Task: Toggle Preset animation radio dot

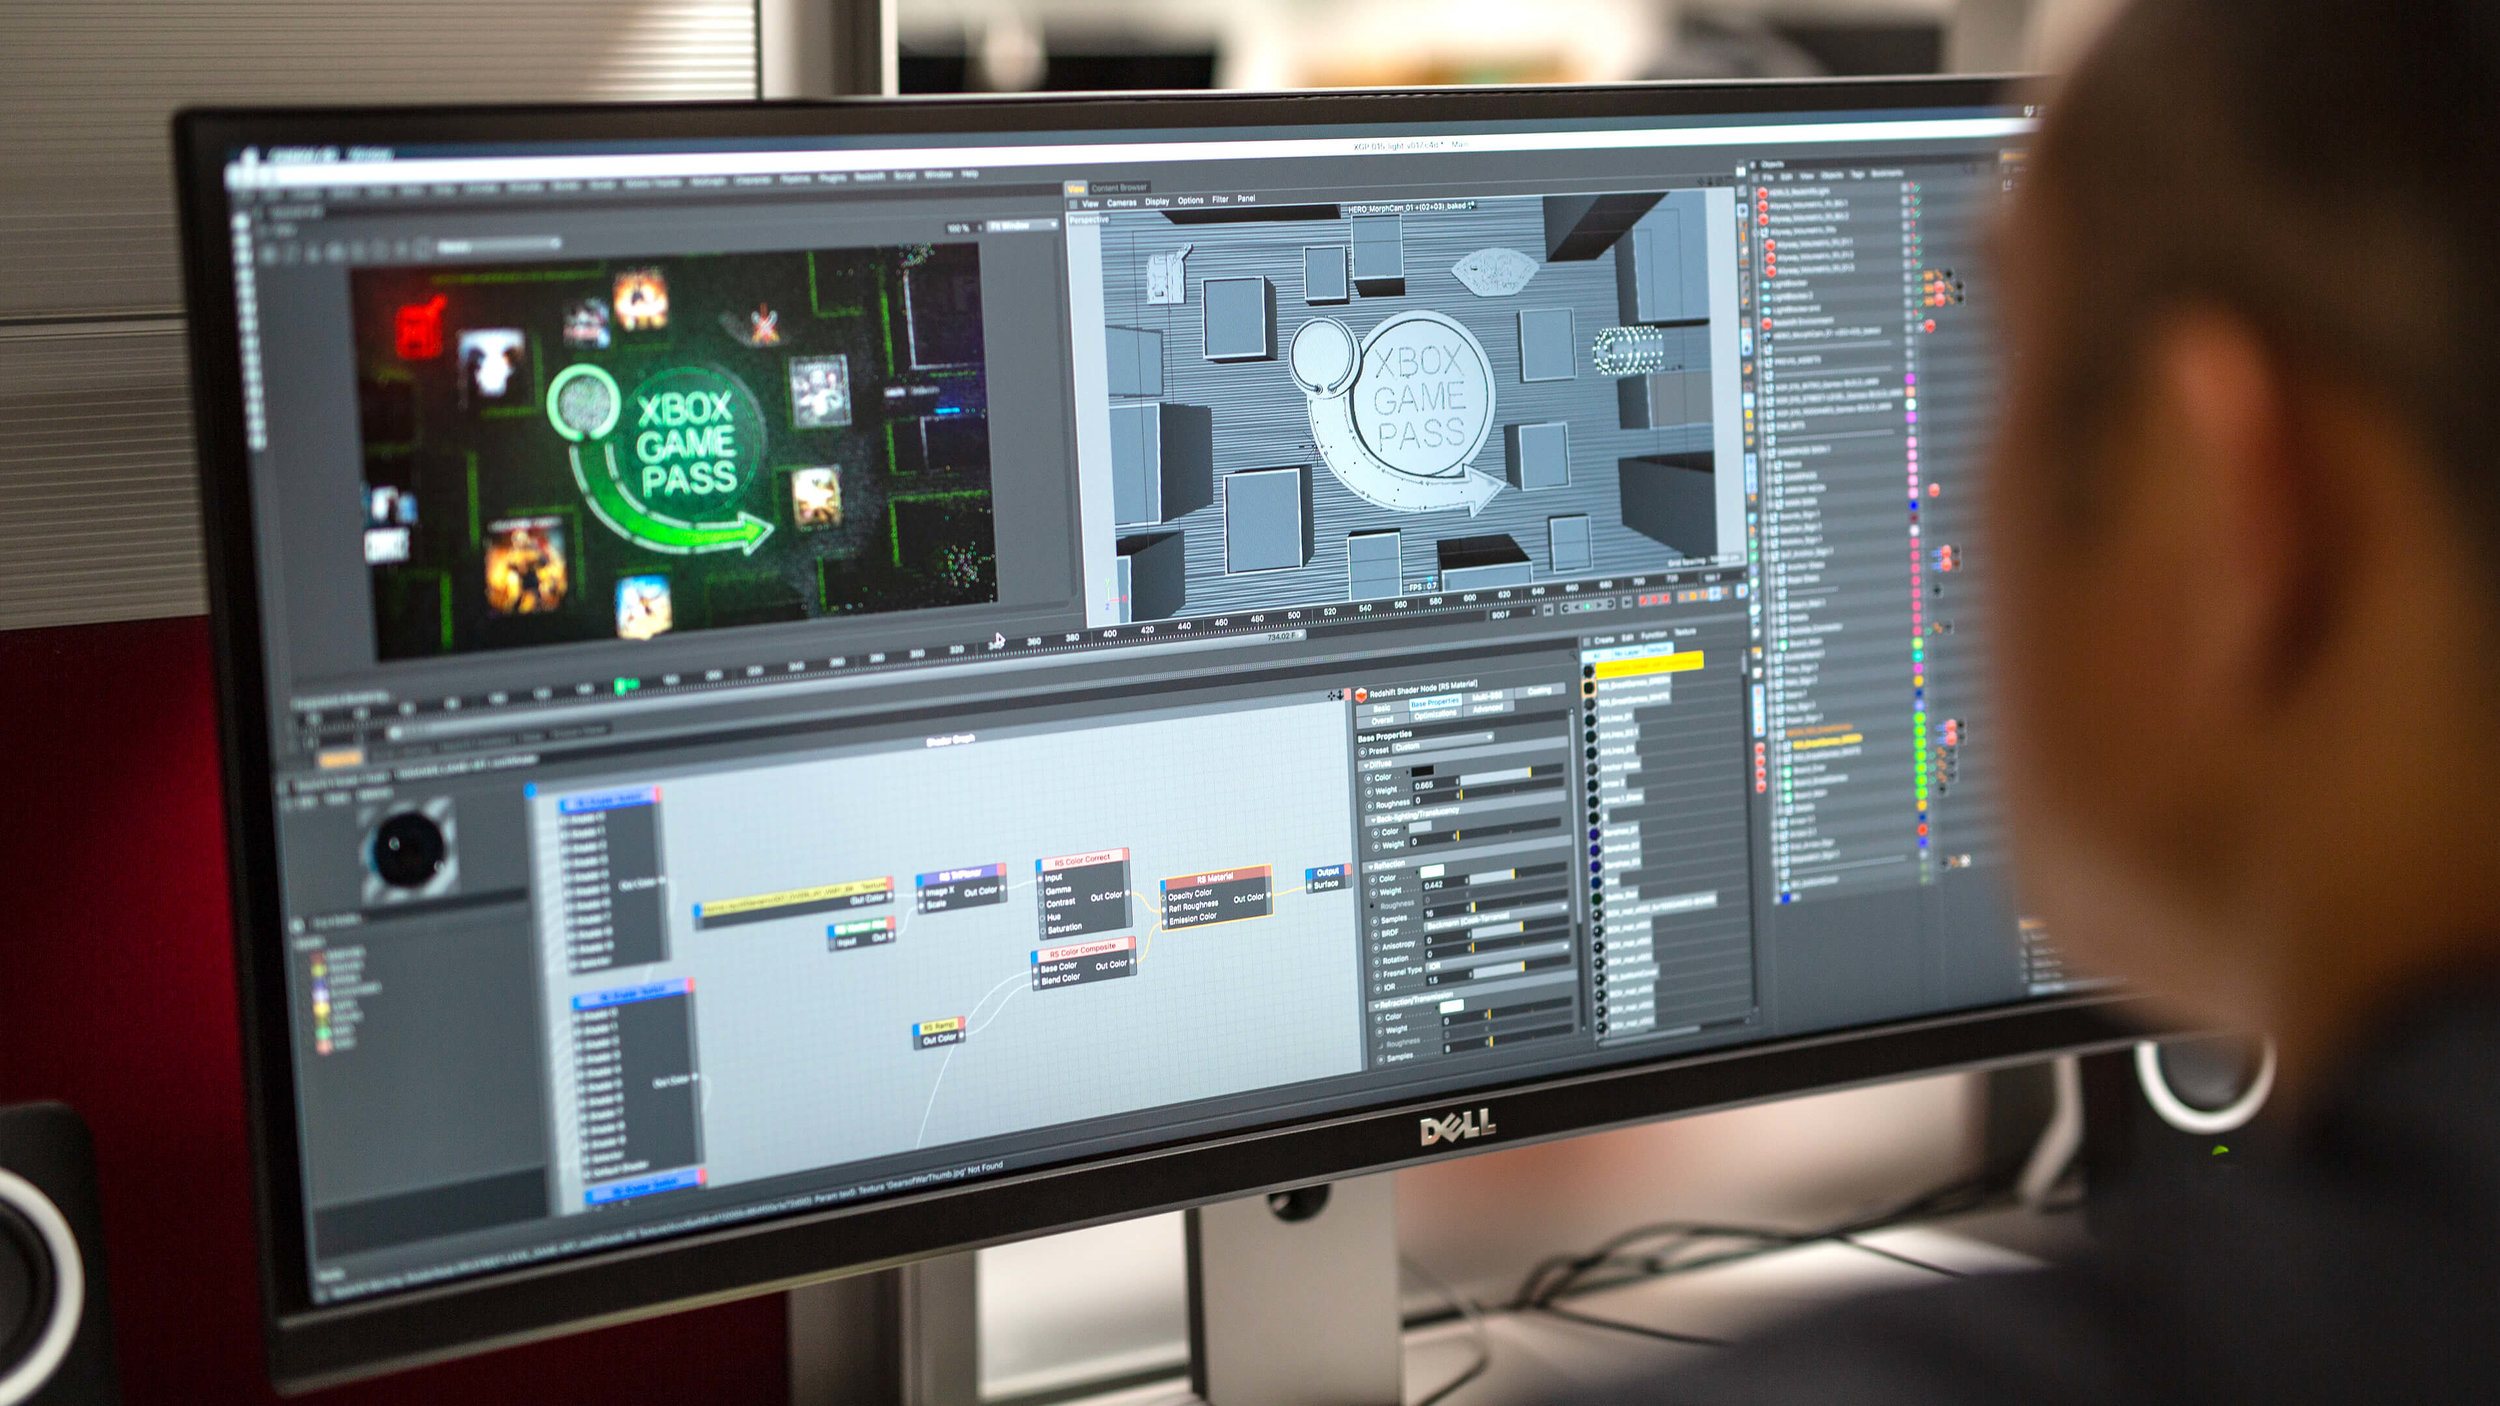Action: coord(1362,752)
